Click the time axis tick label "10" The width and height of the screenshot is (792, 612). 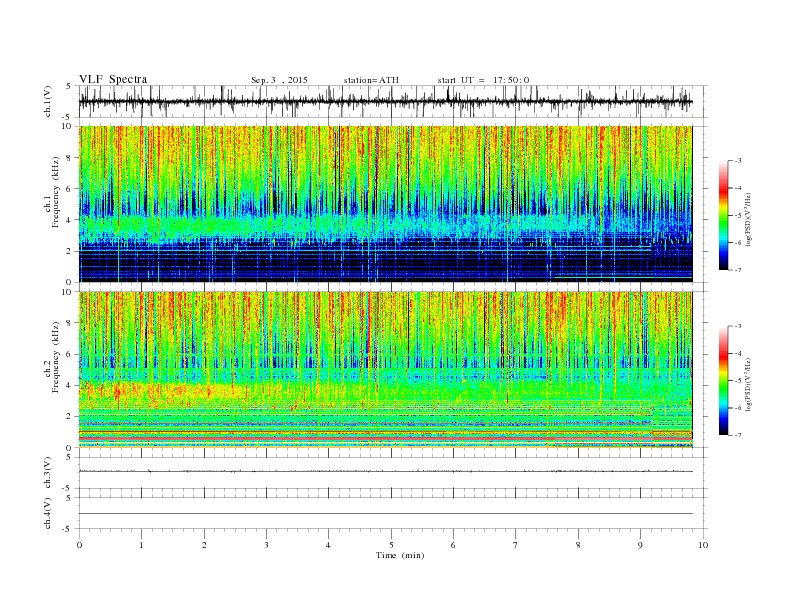(703, 545)
